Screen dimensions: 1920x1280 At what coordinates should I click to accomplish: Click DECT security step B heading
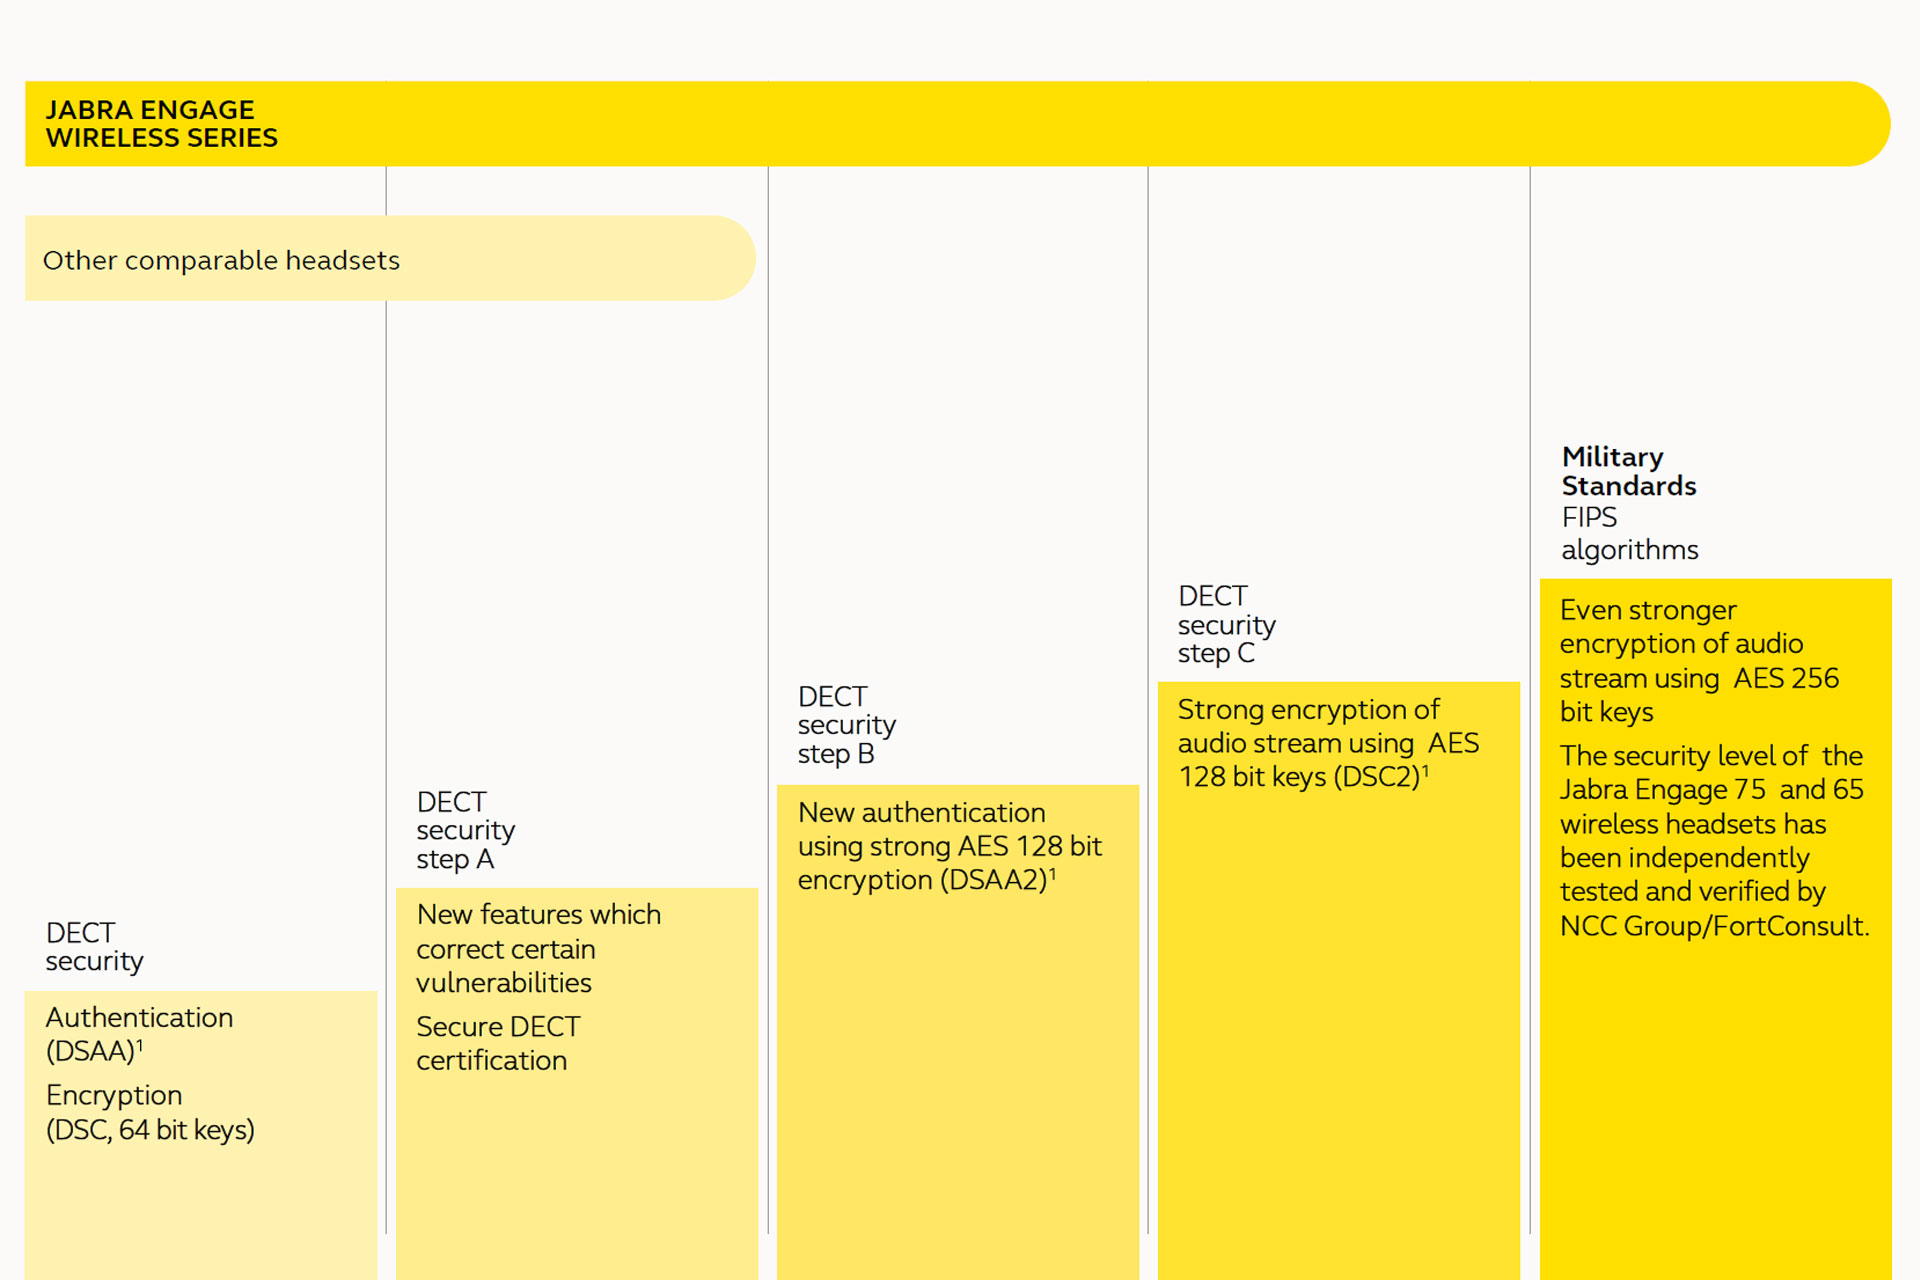click(x=846, y=725)
